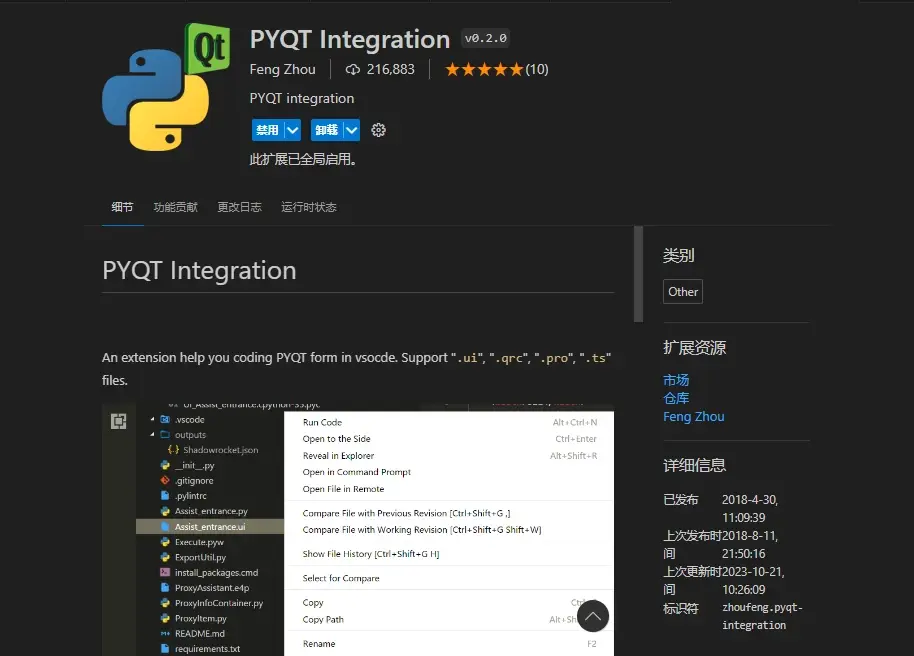Click the download count cloud icon
Screen dimensions: 914x656
(x=353, y=69)
